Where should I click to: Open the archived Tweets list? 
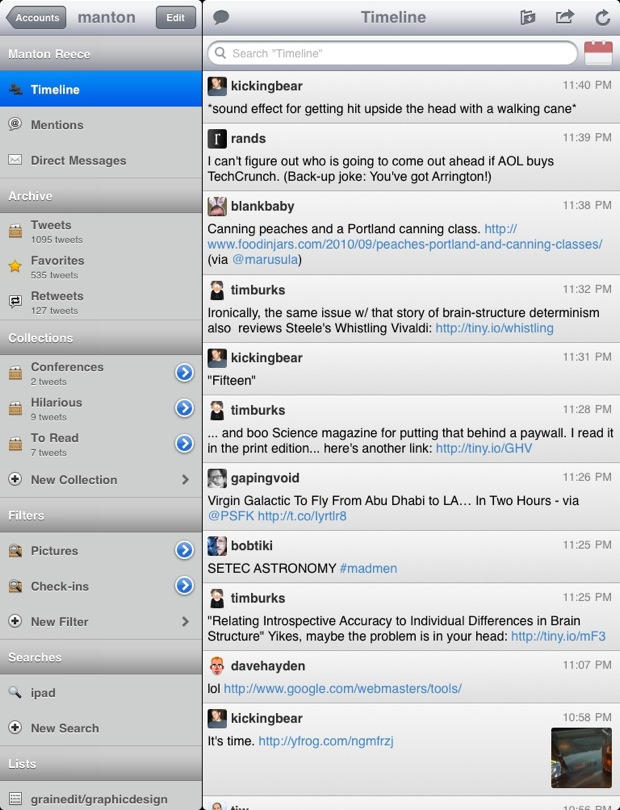pos(101,231)
